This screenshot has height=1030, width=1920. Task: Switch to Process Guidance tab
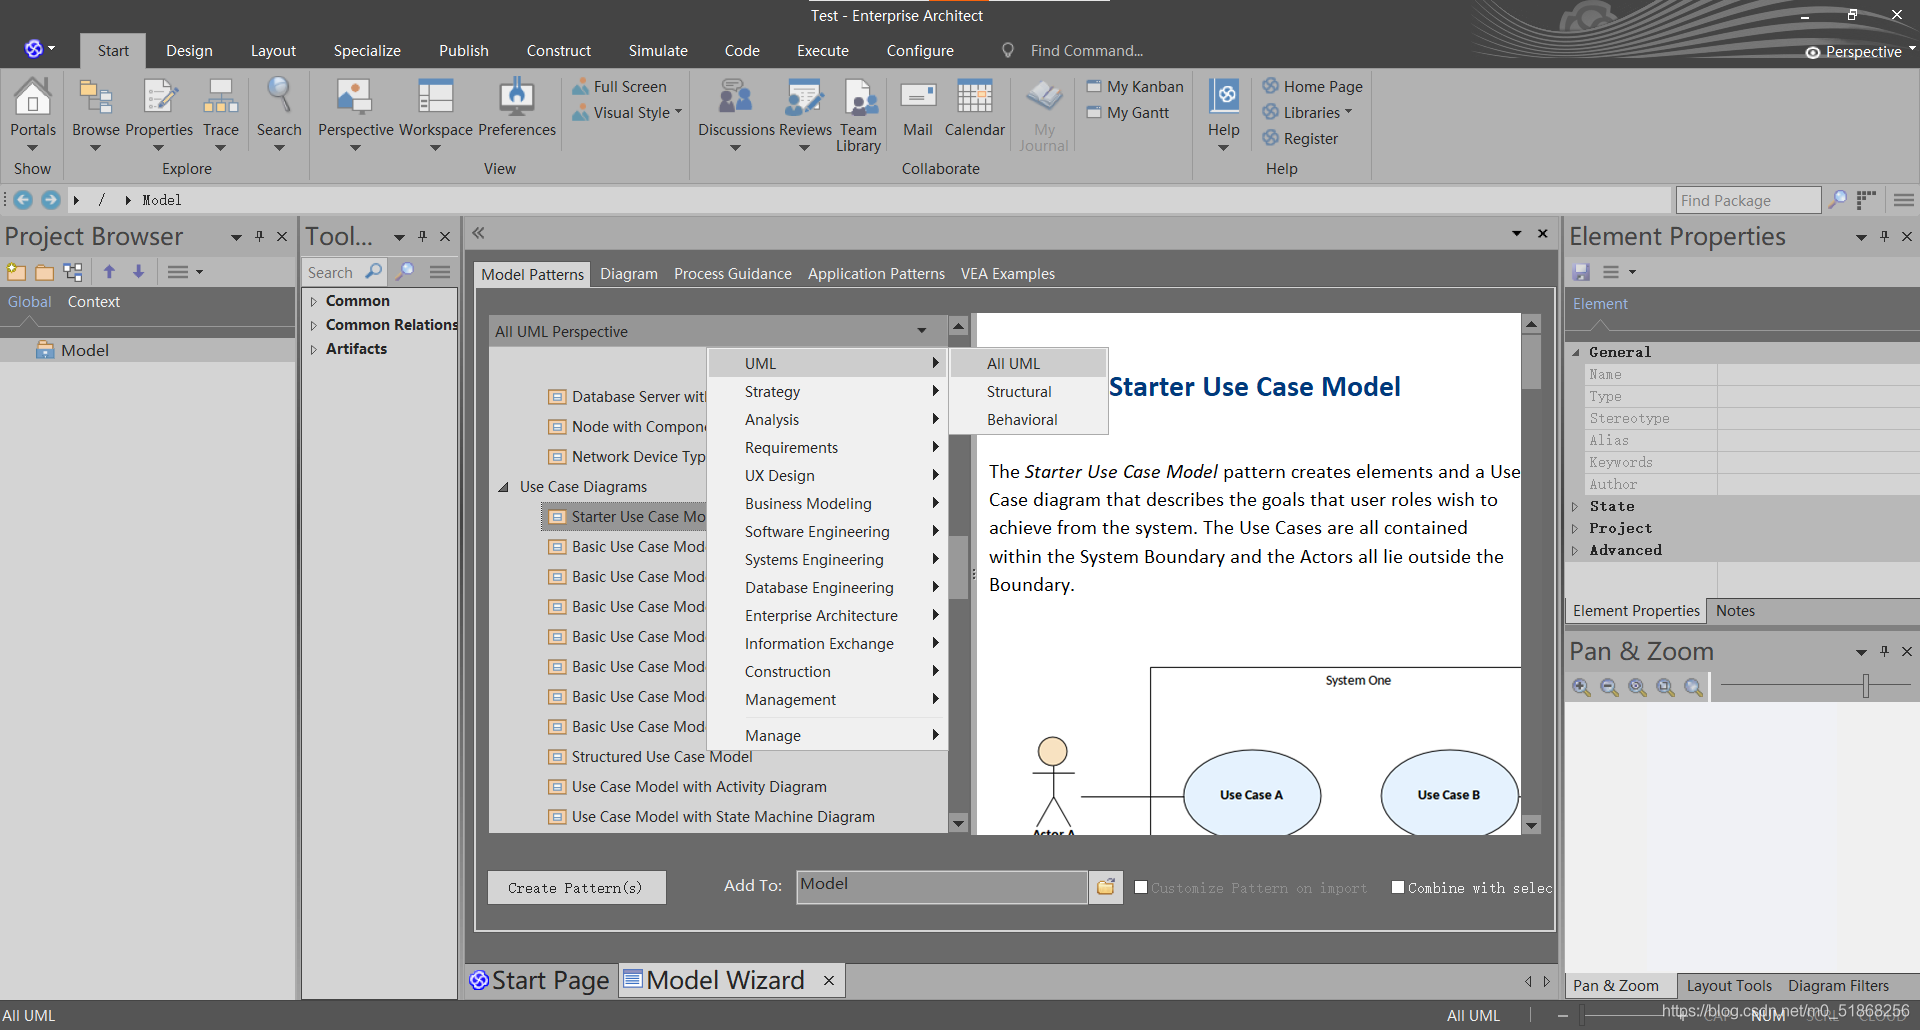(732, 274)
